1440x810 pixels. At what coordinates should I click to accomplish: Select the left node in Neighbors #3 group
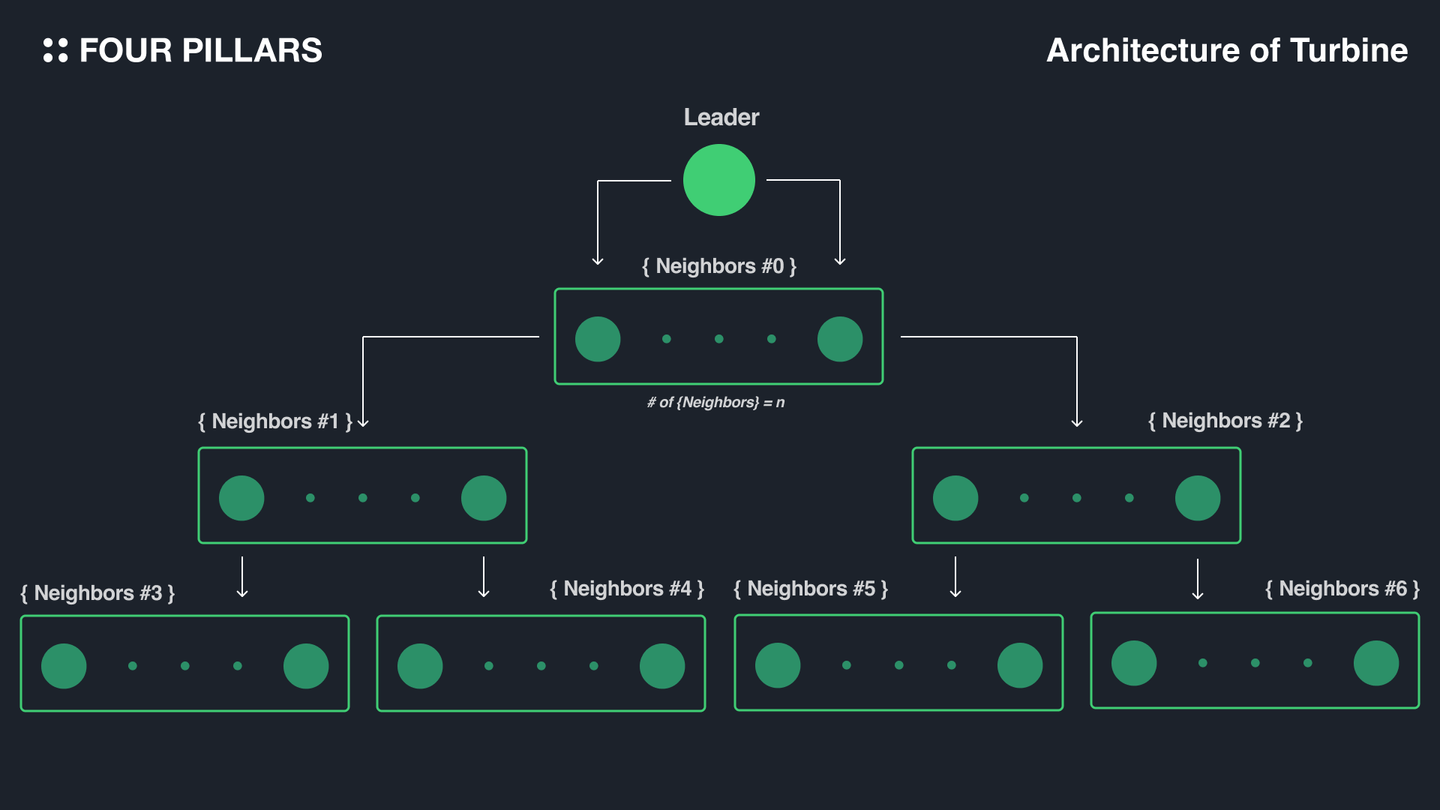click(64, 666)
